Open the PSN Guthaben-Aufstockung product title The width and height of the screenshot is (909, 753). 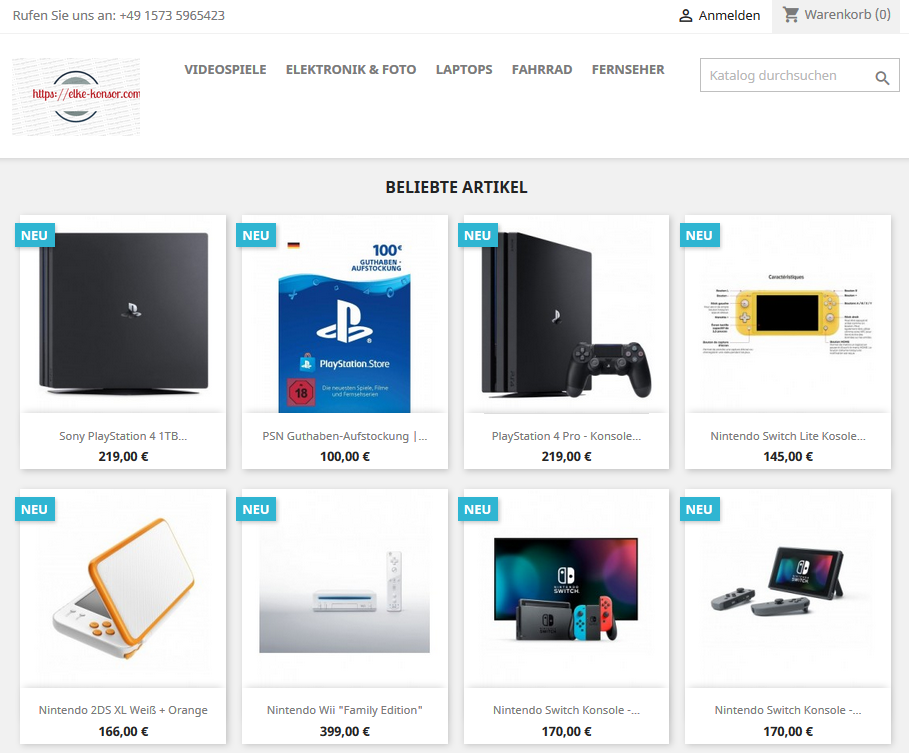[344, 436]
